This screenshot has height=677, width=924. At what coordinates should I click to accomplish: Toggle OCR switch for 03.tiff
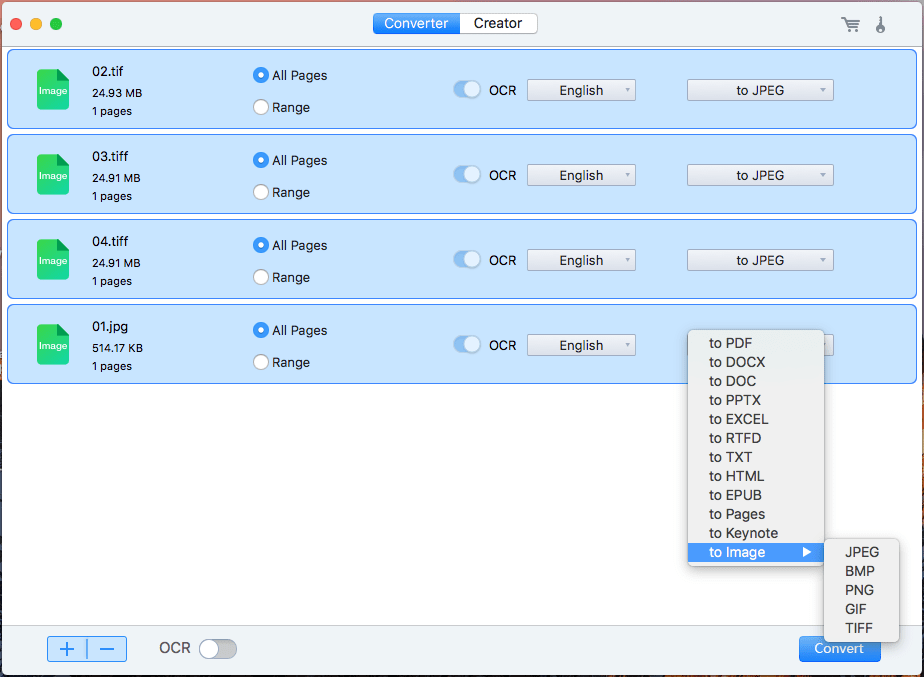click(x=467, y=174)
